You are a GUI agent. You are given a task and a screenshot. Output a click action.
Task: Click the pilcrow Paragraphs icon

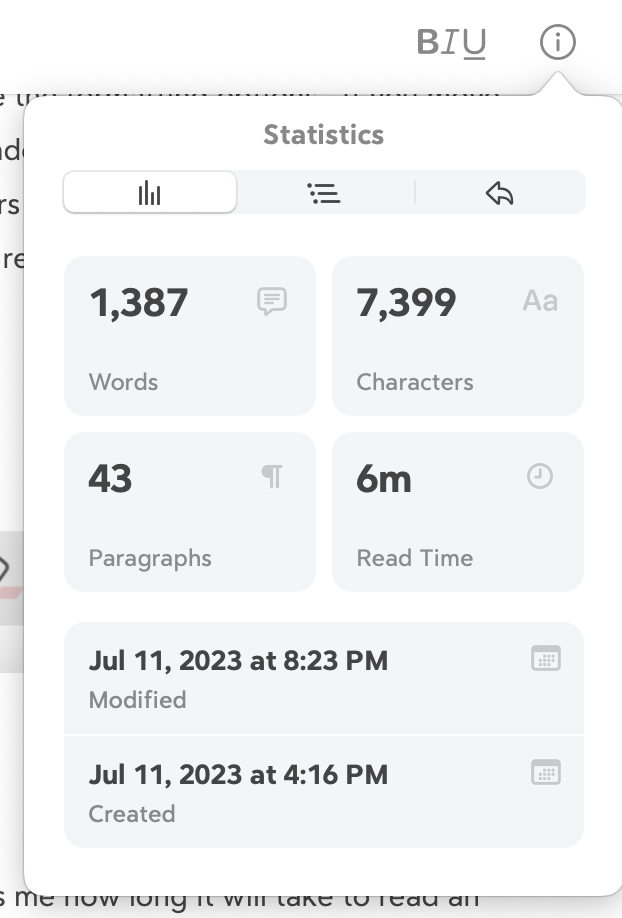(x=271, y=477)
